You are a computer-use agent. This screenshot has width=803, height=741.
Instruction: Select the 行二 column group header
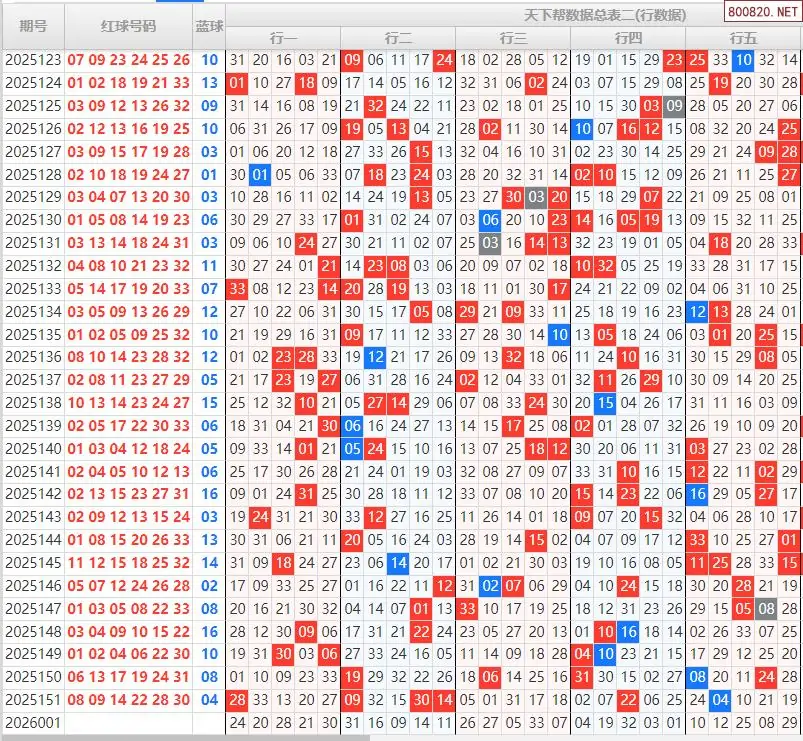398,38
